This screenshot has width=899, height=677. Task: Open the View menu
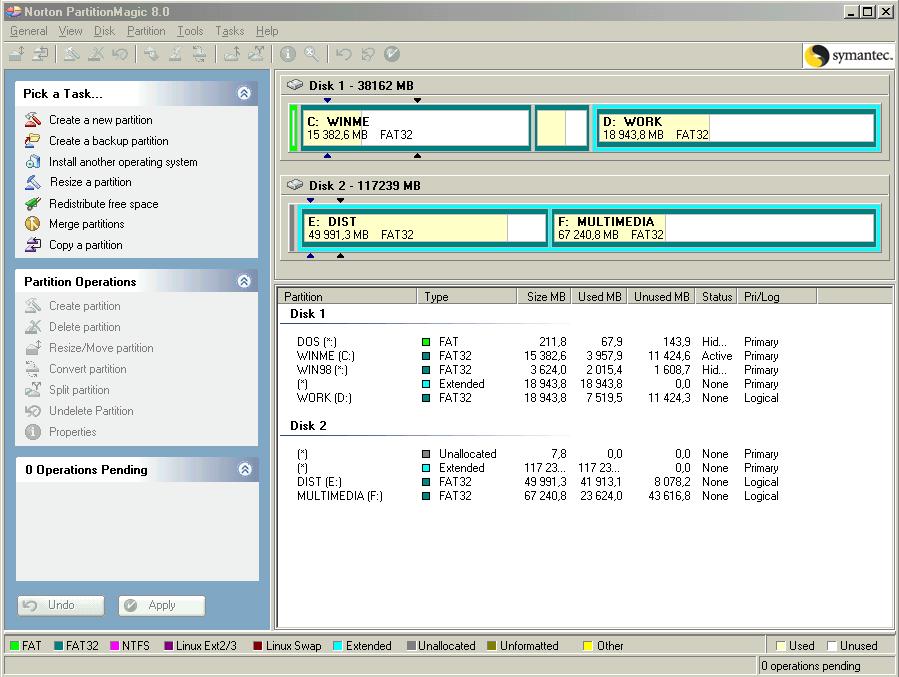point(71,31)
